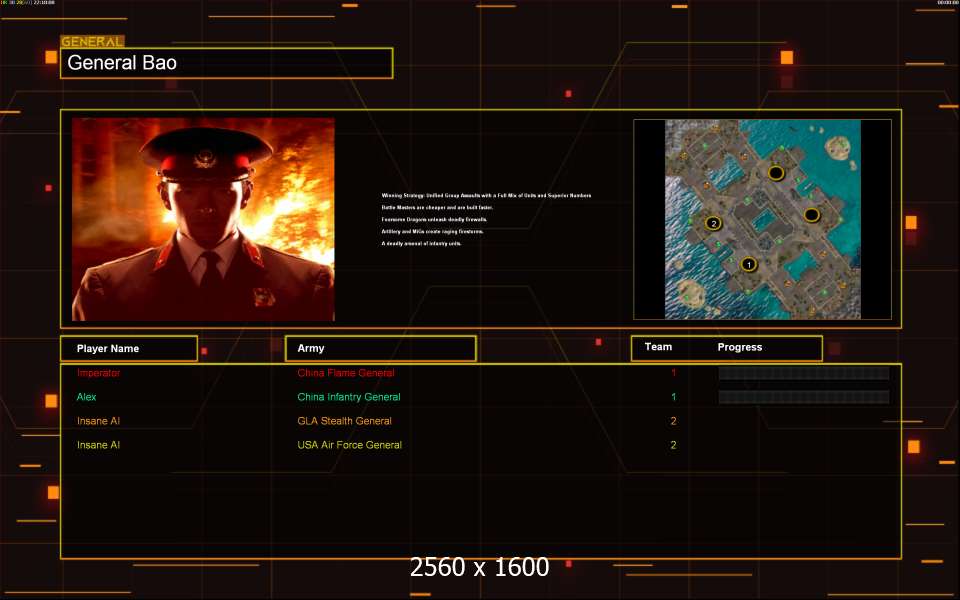Click the USA Air Force General army entry
960x600 pixels.
point(349,445)
